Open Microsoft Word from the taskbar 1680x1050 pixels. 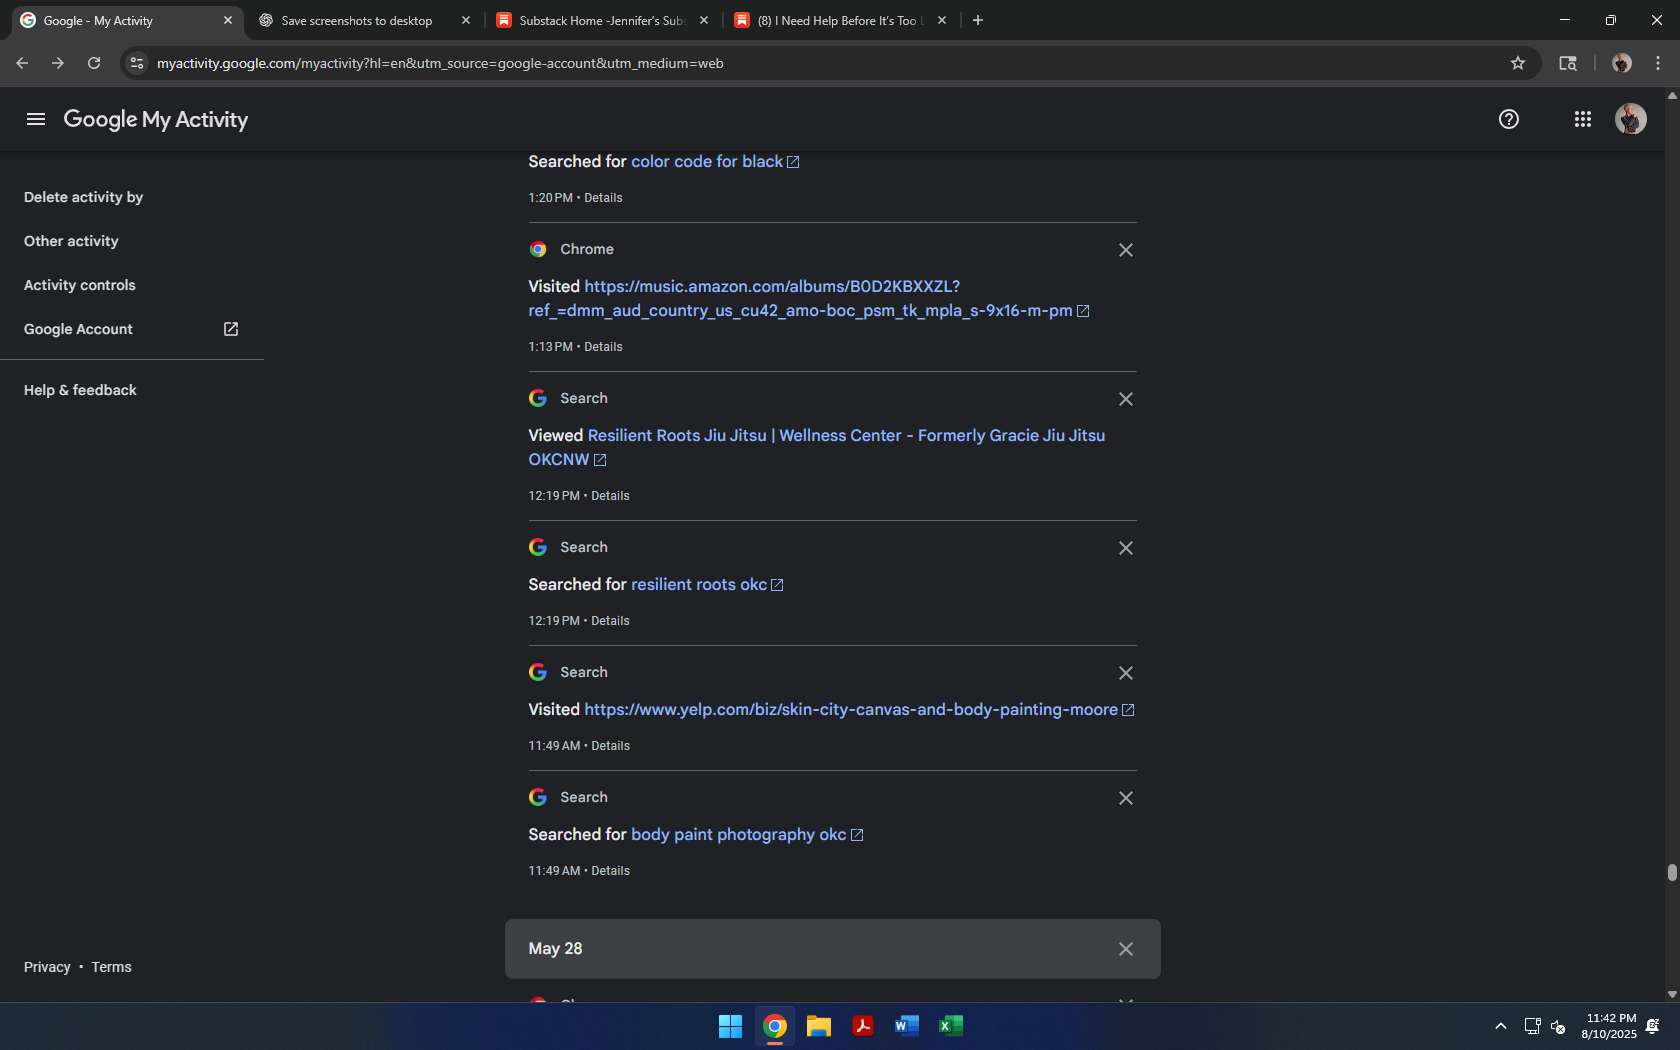907,1026
